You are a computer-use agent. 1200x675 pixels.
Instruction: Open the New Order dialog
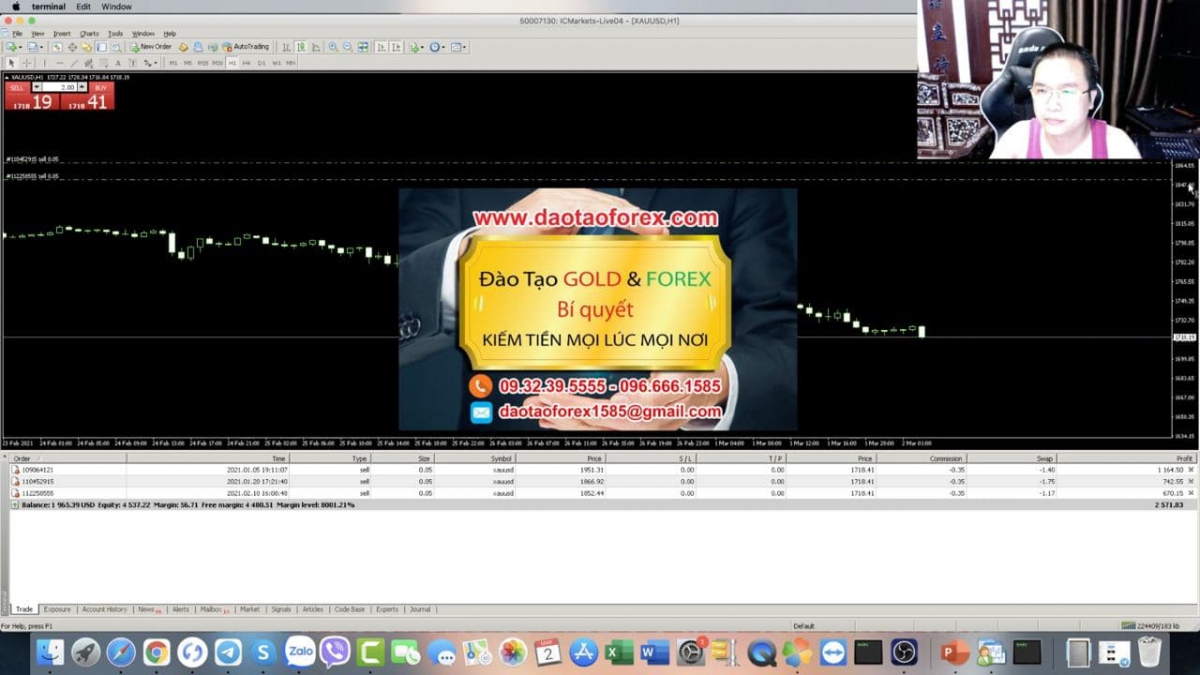[x=151, y=47]
